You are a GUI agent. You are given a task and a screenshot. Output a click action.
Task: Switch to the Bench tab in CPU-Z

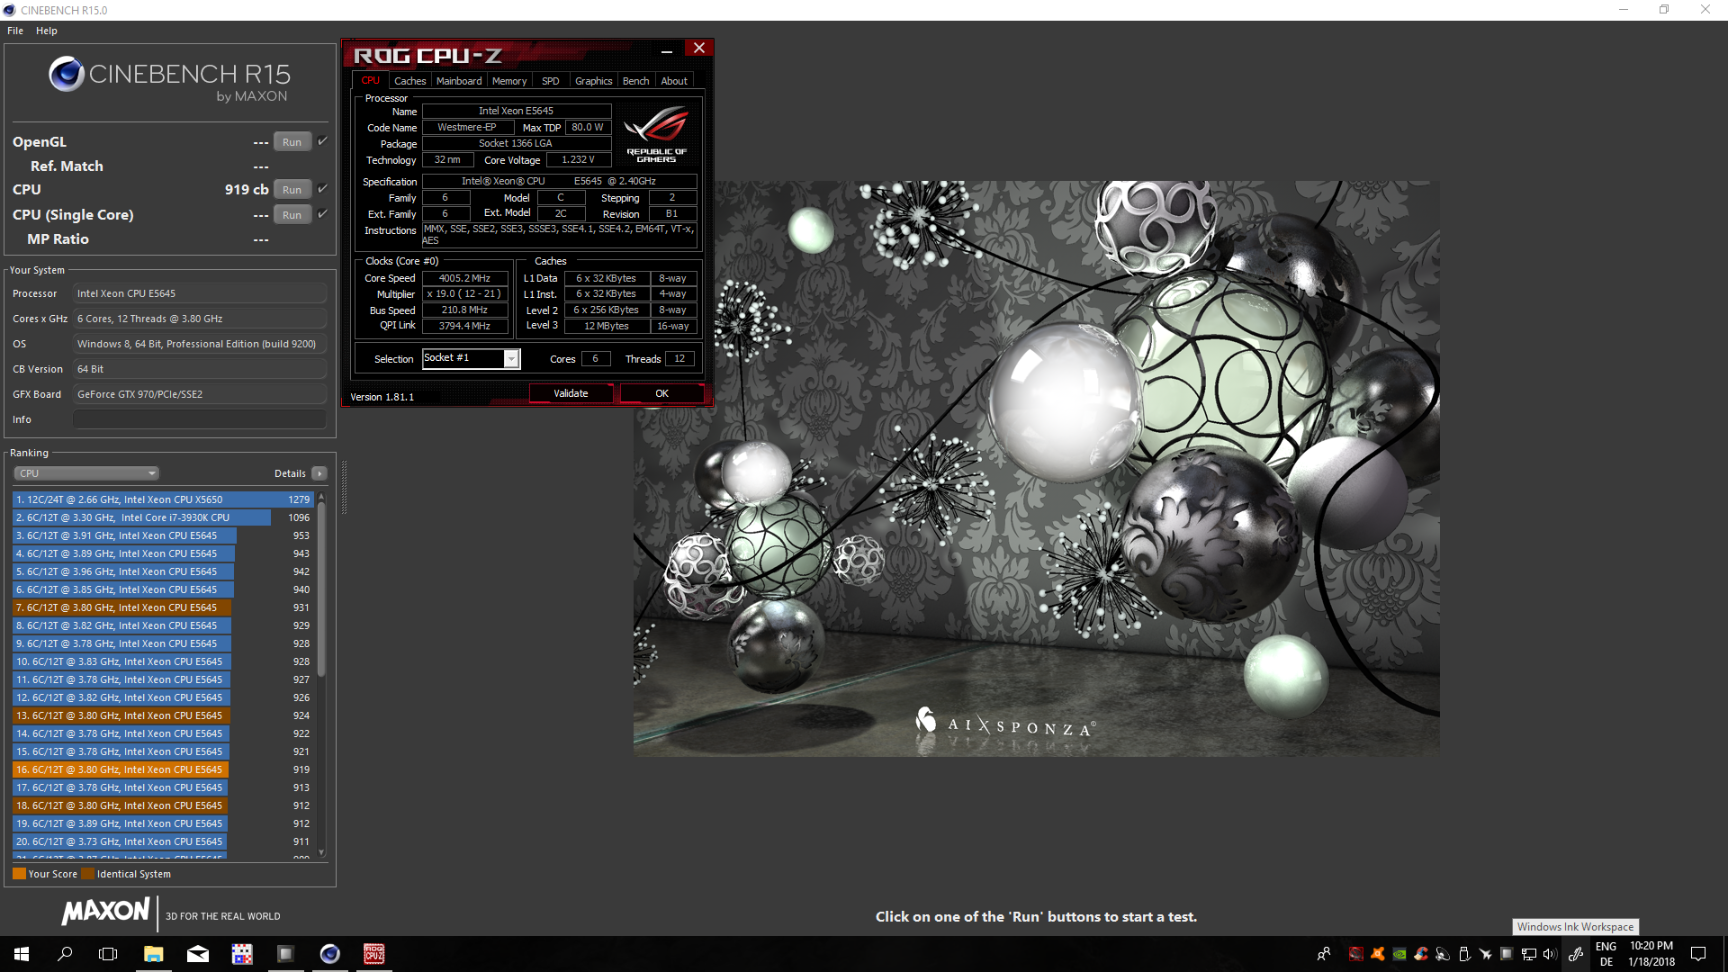click(636, 81)
